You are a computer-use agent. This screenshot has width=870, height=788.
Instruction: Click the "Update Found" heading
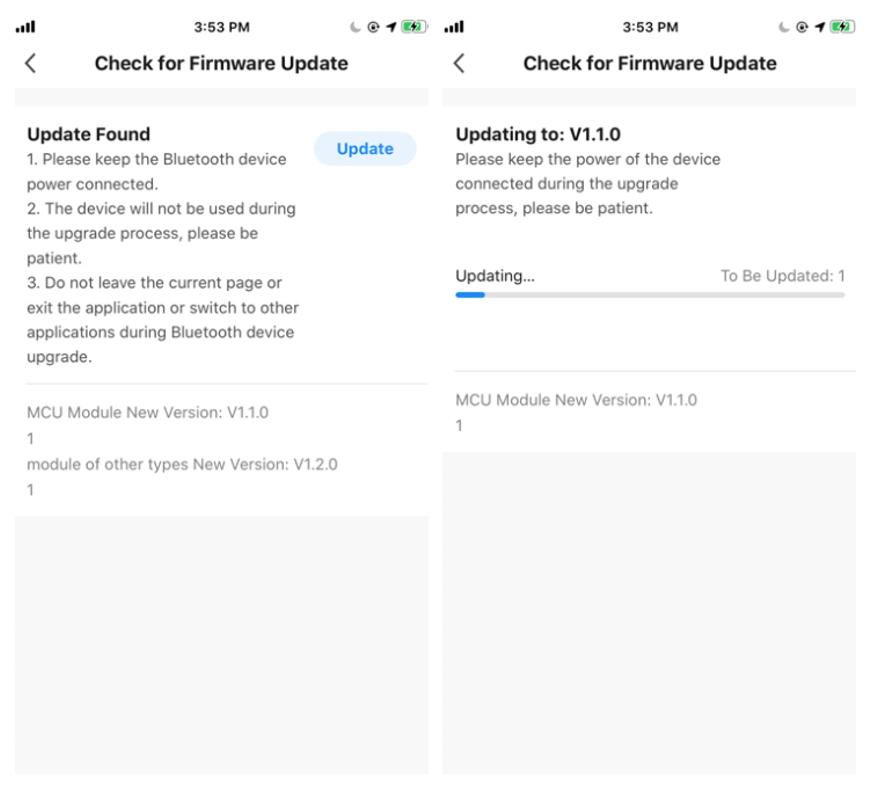(88, 134)
